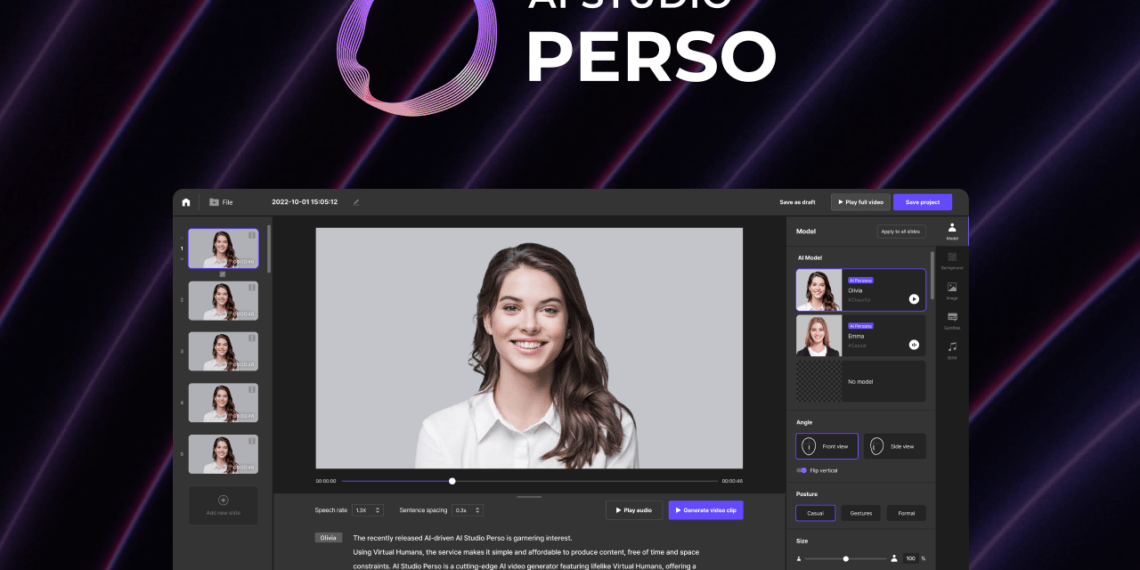1140x570 pixels.
Task: Move slide 1 up with chevron
Action: tap(182, 238)
